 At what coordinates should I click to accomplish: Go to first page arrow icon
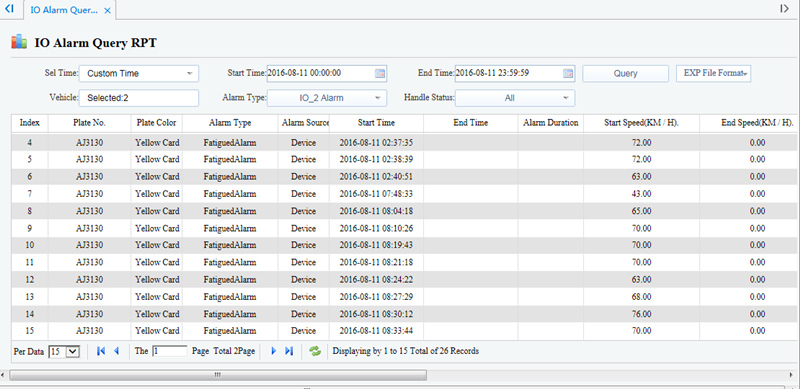pos(101,351)
